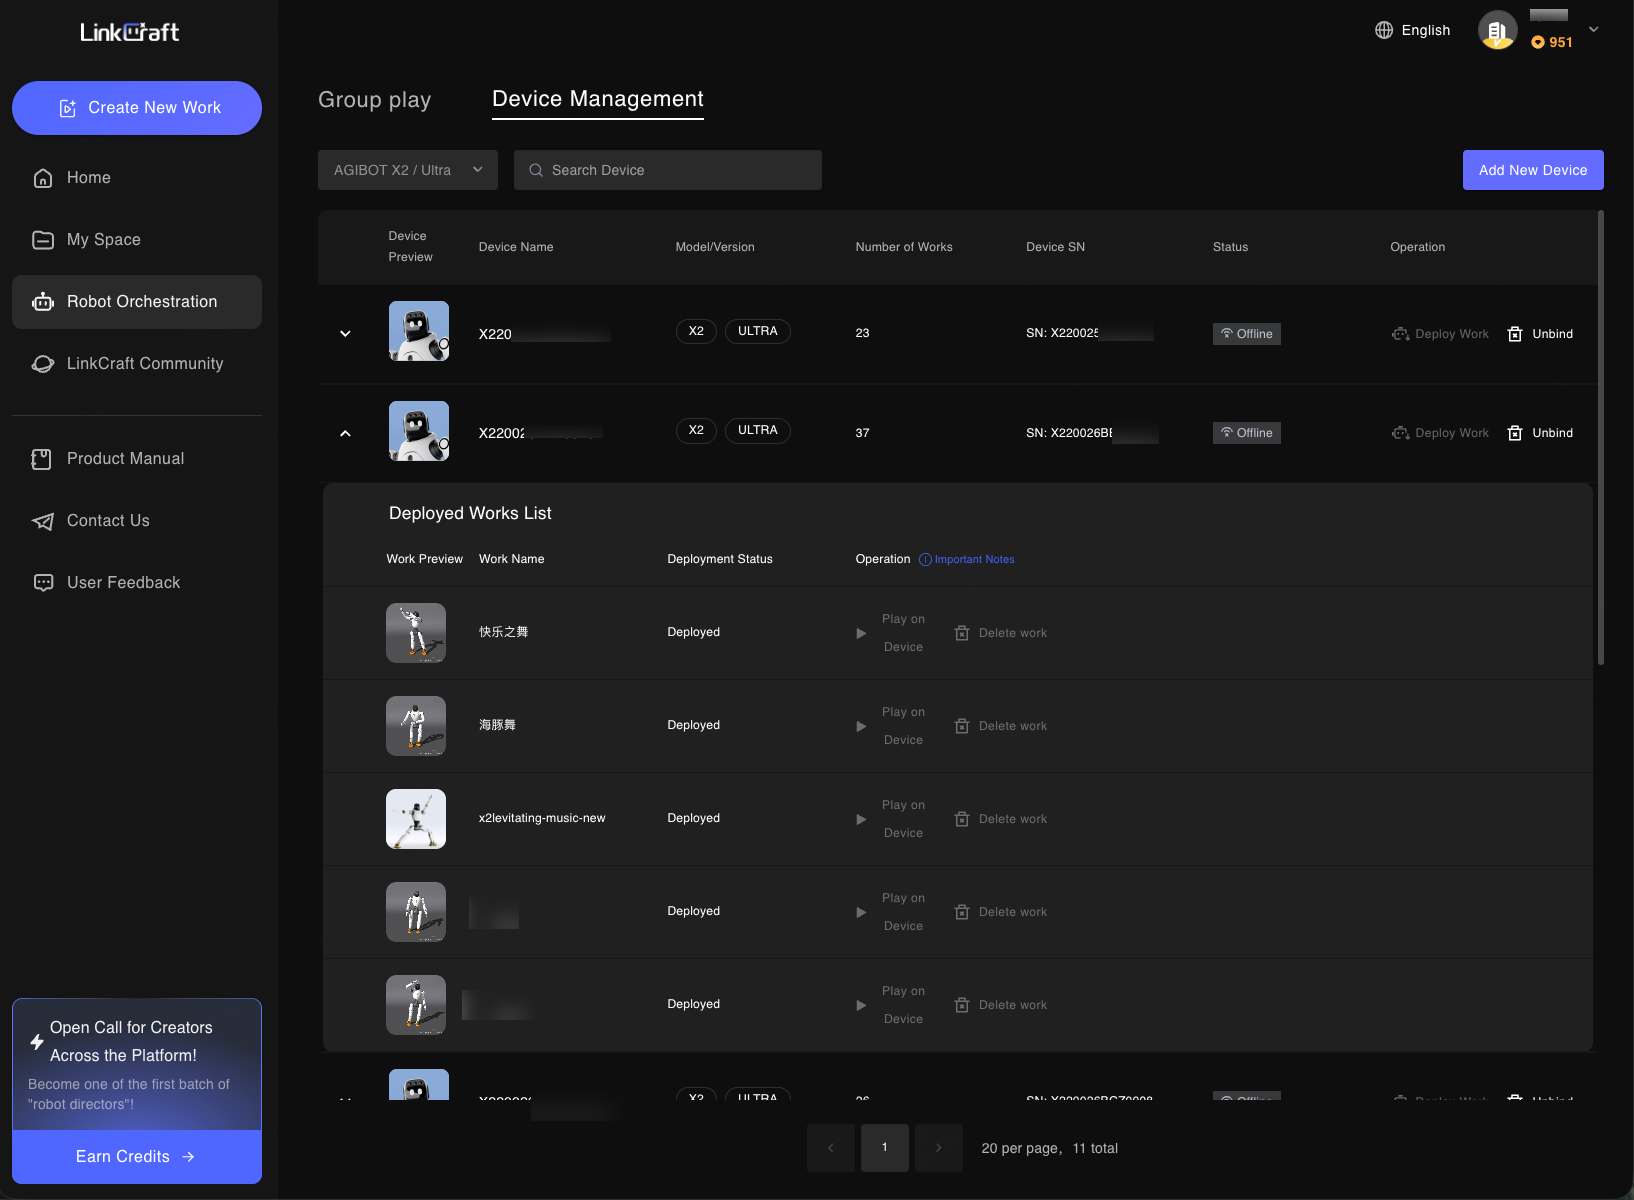Image resolution: width=1634 pixels, height=1200 pixels.
Task: Click the device list vertical scrollbar
Action: point(1600,438)
